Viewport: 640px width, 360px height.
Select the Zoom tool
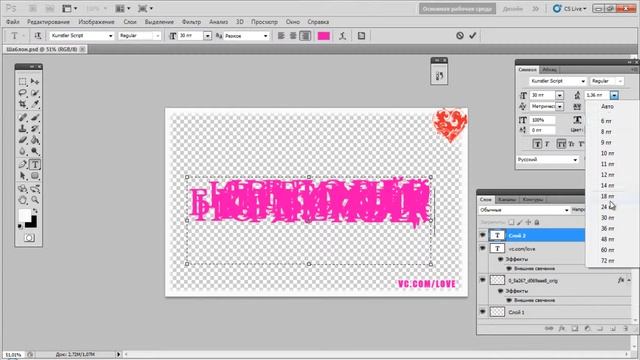35,200
